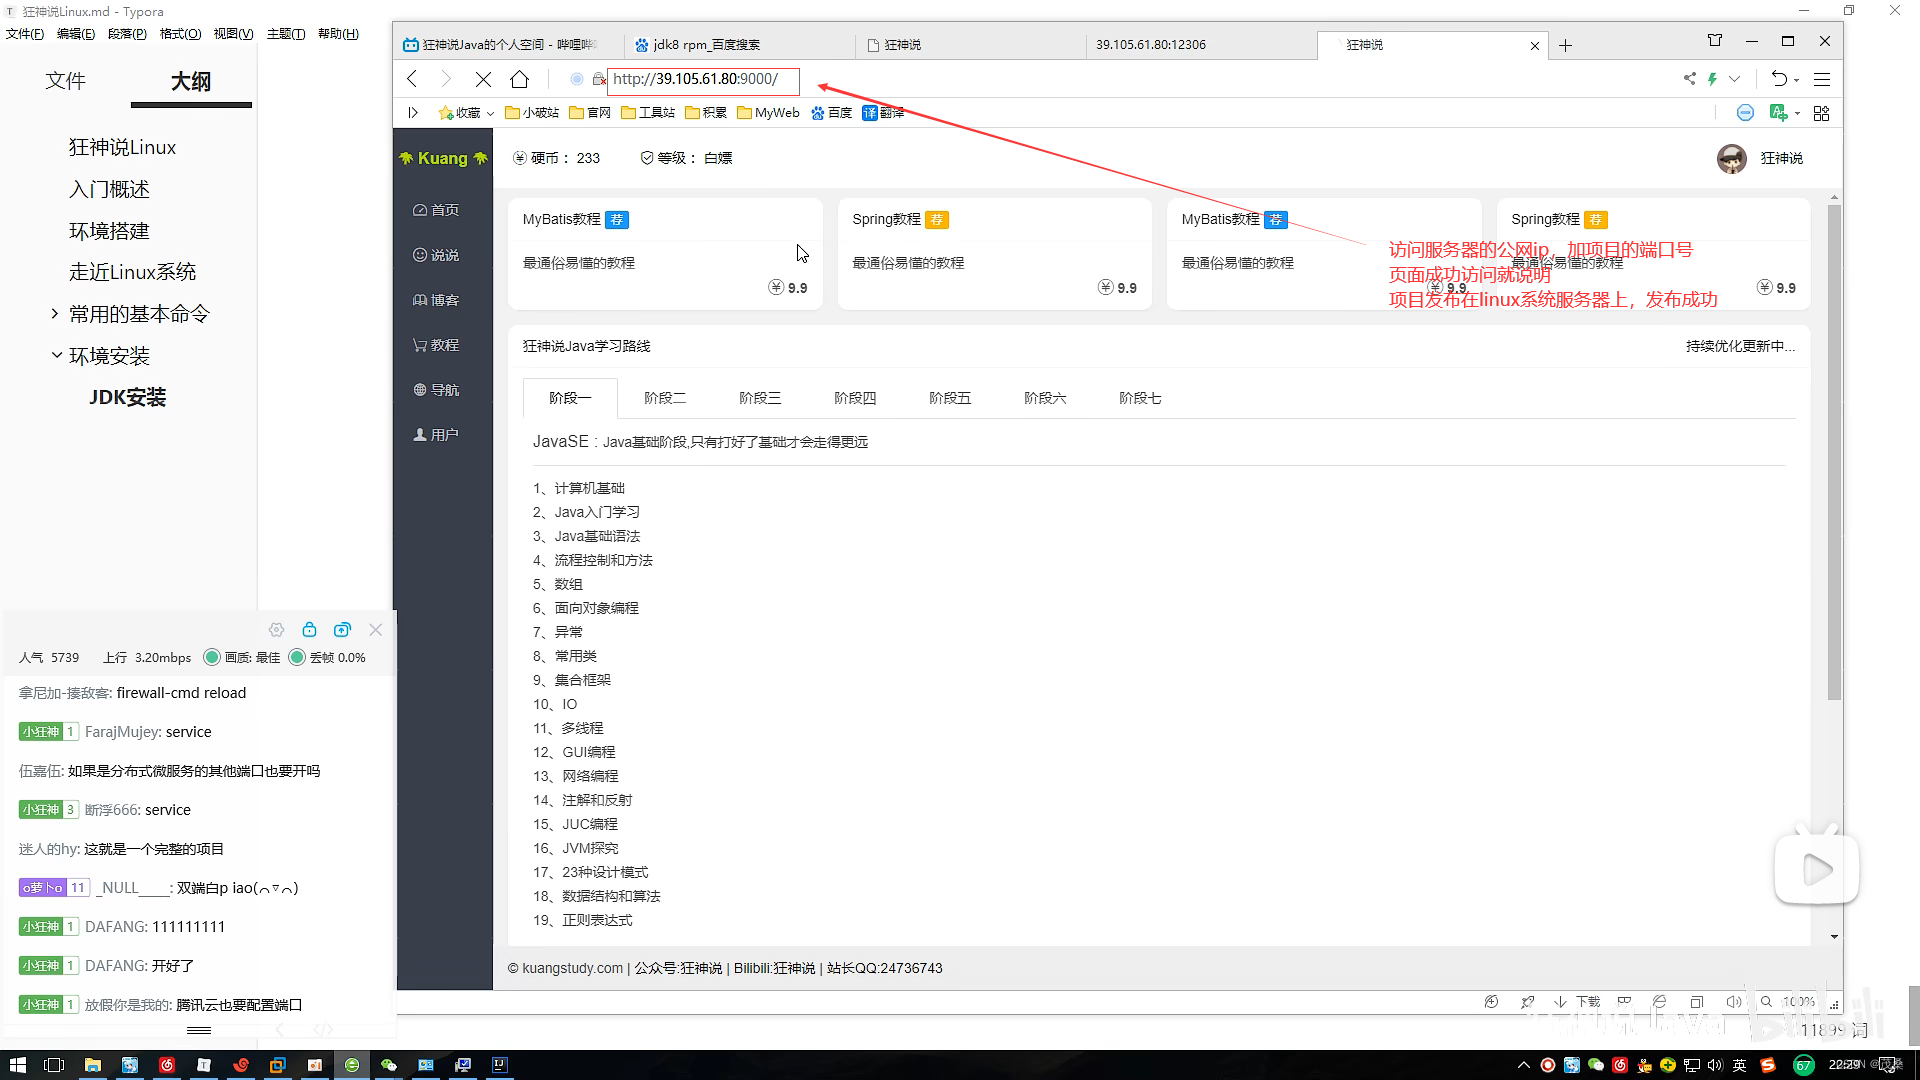Viewport: 1920px width, 1080px height.
Task: Open 走近Linux系统 outline heading
Action: pos(132,272)
